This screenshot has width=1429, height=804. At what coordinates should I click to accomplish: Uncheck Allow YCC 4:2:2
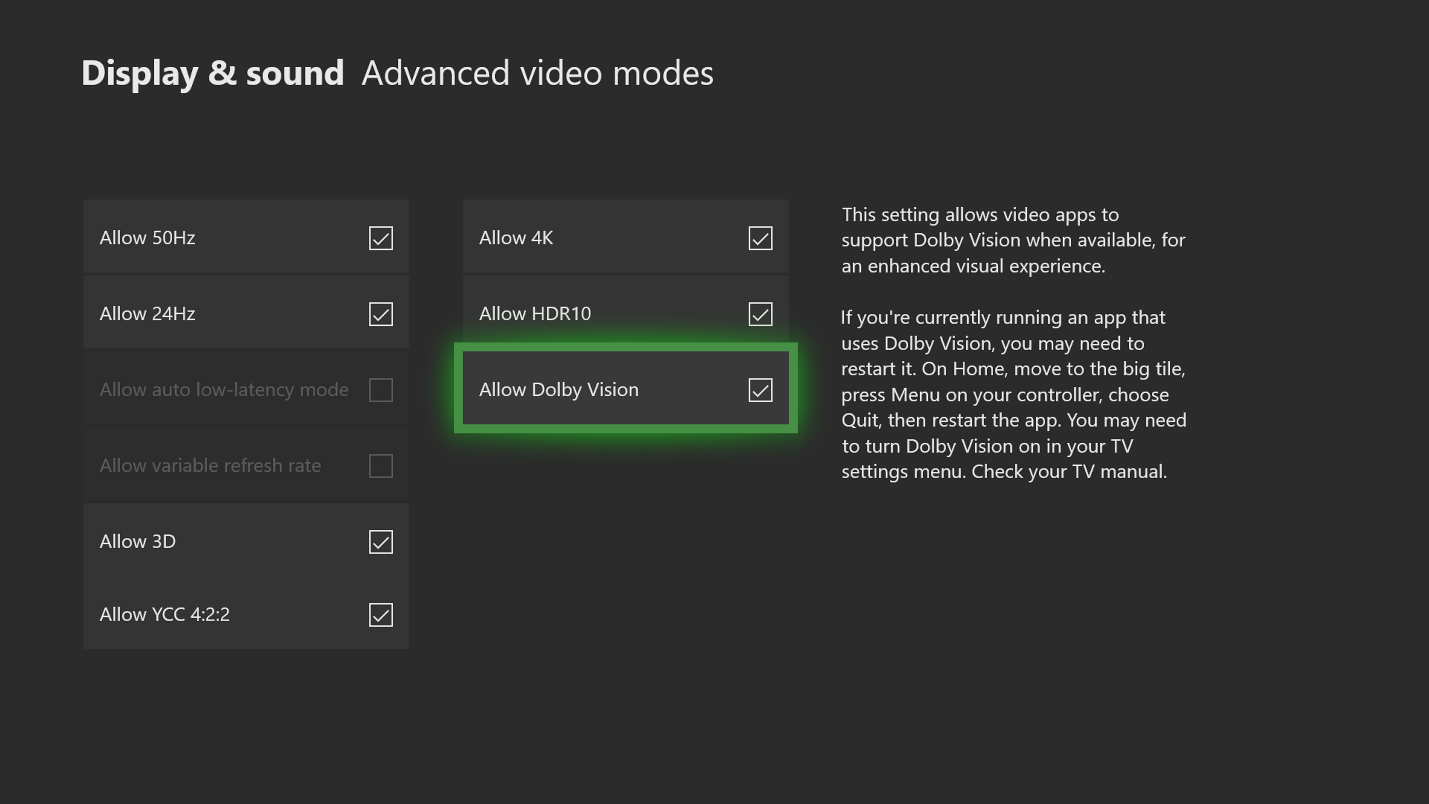point(380,614)
